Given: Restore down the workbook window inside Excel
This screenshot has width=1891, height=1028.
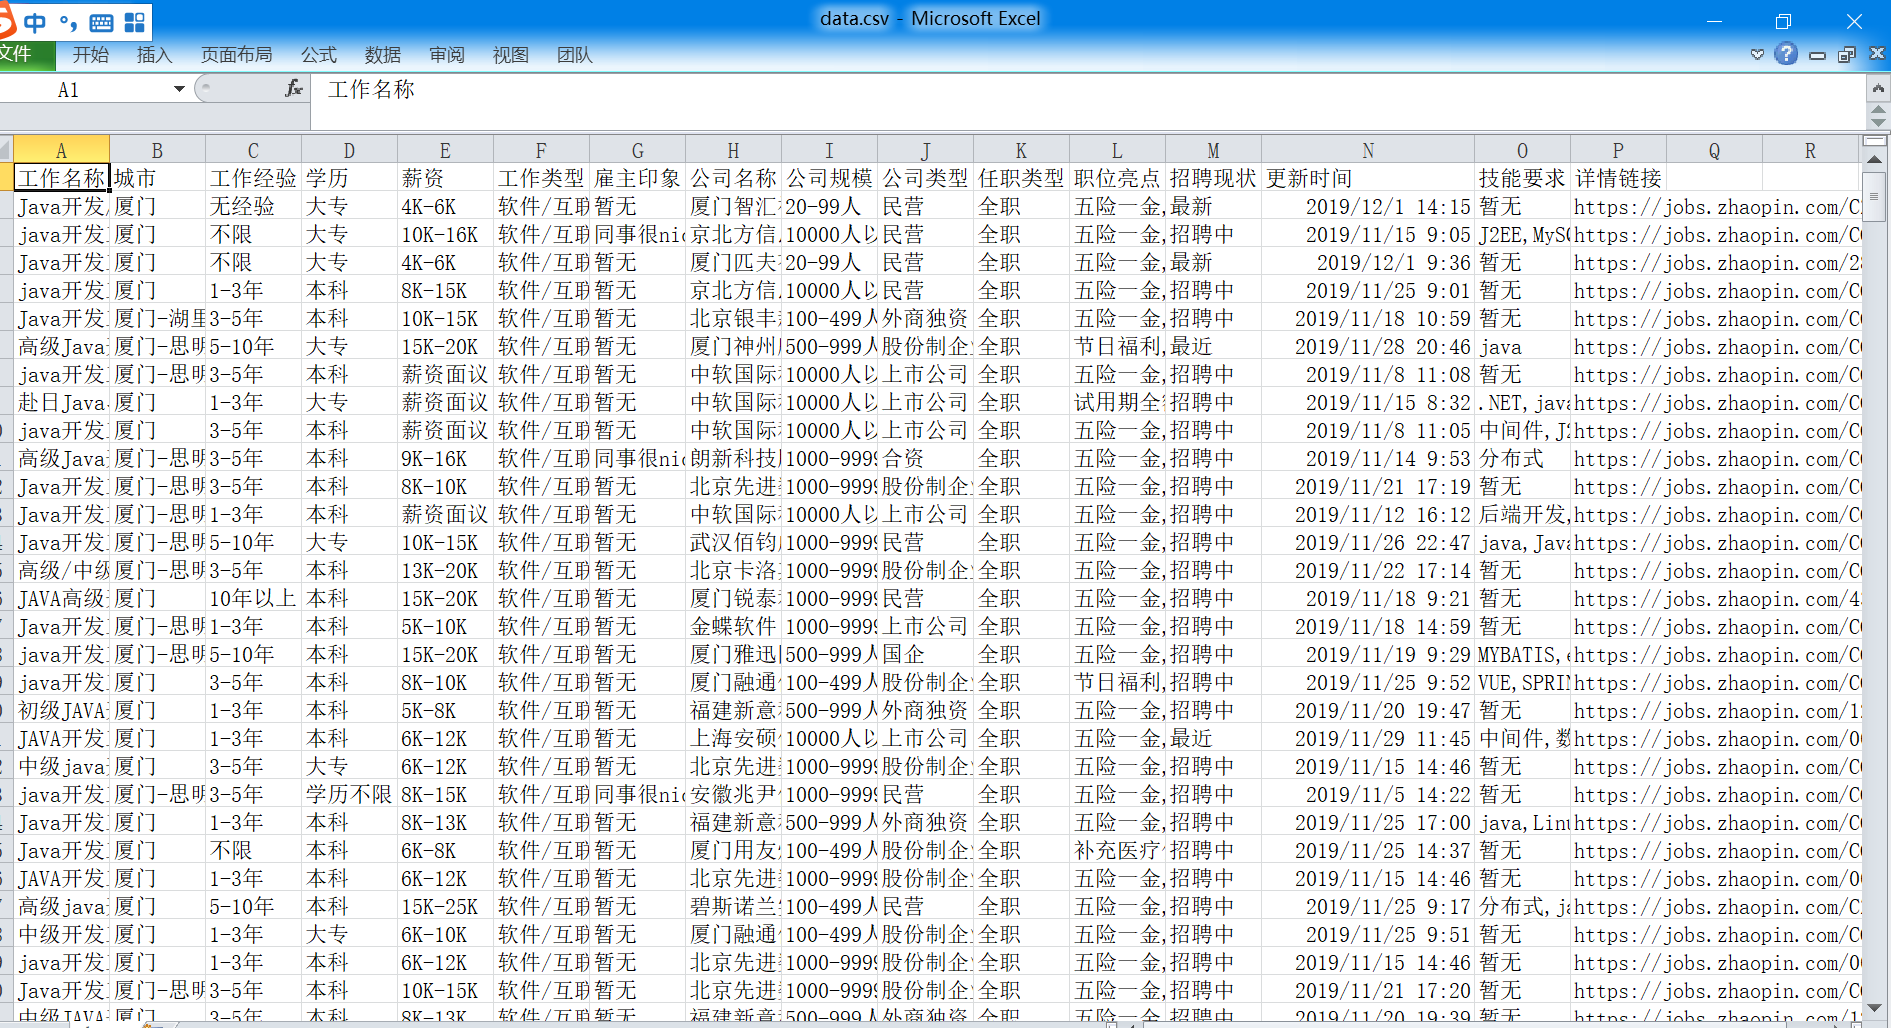Looking at the screenshot, I should pos(1847,54).
